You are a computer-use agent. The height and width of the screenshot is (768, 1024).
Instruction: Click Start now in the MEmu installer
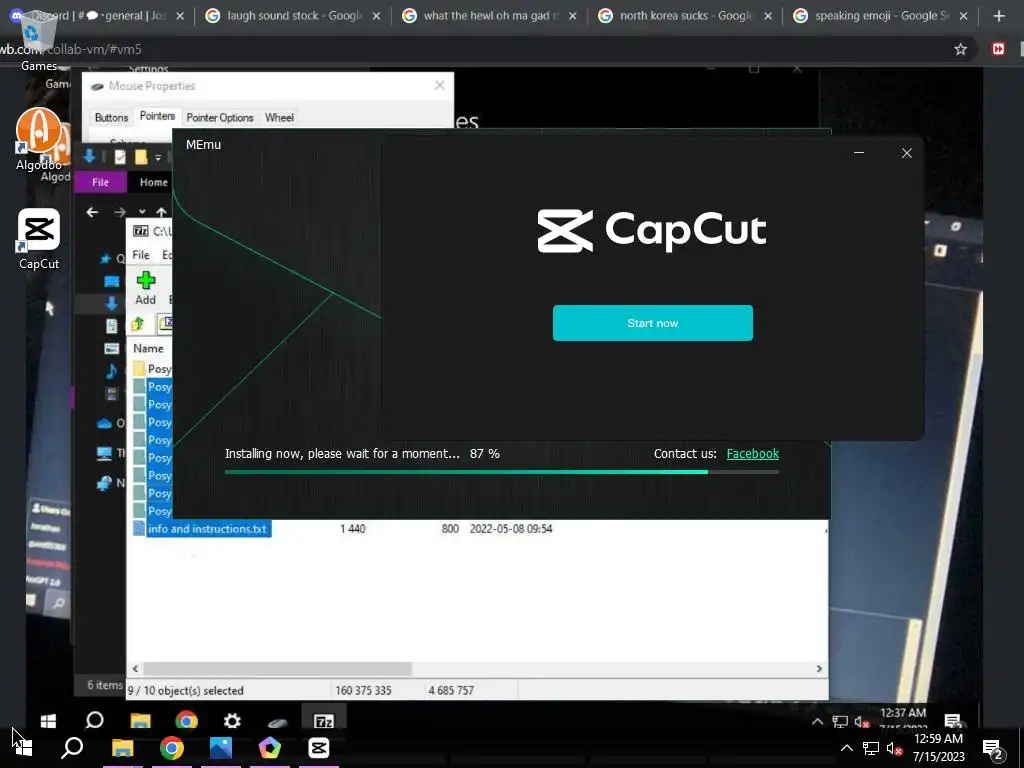coord(652,323)
